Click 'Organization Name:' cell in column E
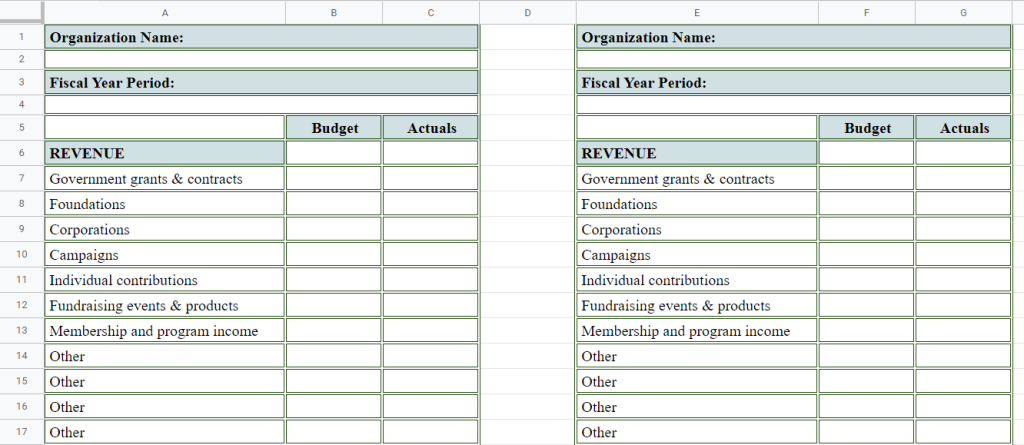 [793, 37]
